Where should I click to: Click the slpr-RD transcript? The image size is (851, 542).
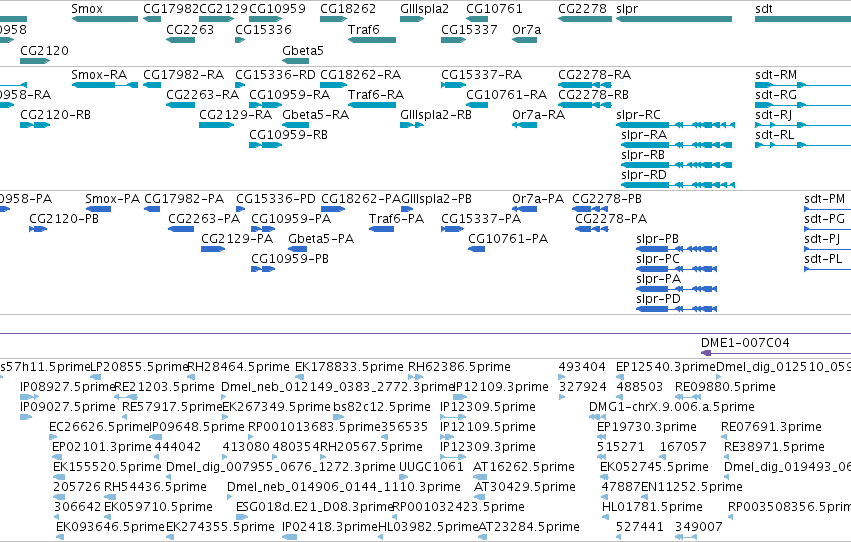pos(677,185)
